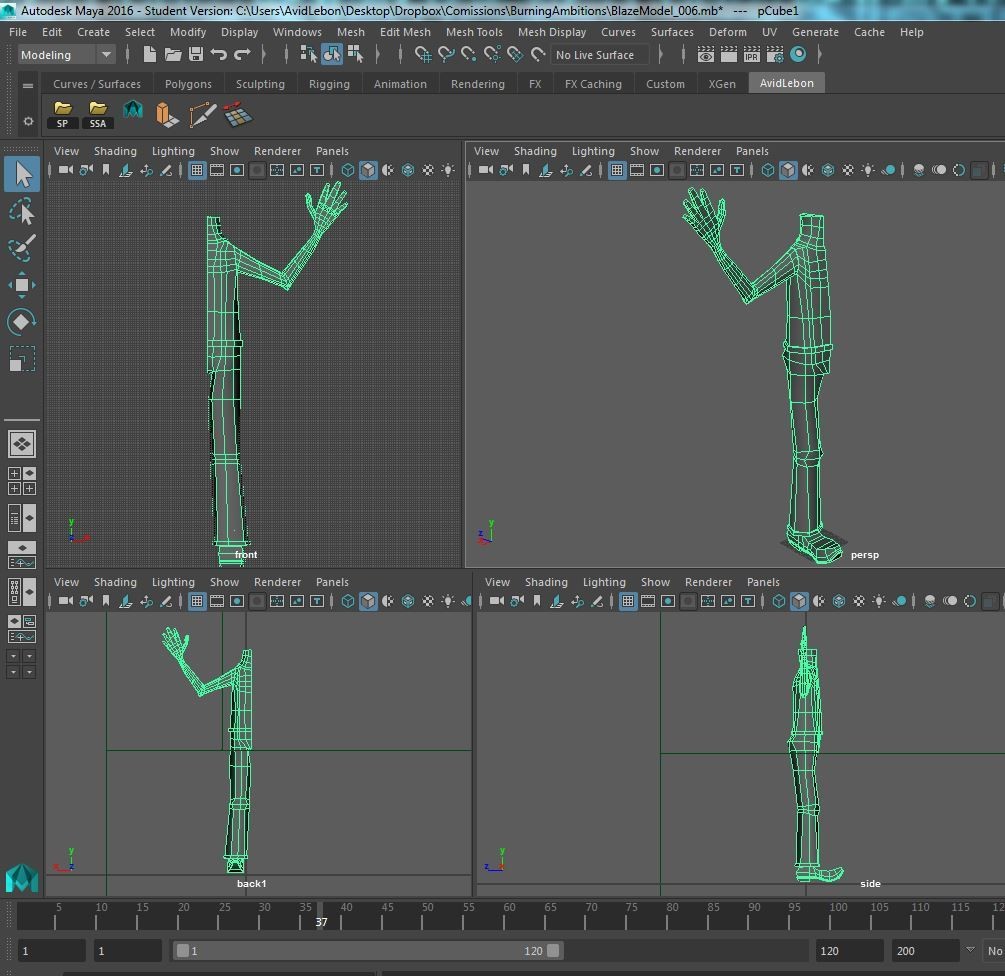Expand the shelf options gear menu
Screen dimensions: 1005x976
[28, 121]
